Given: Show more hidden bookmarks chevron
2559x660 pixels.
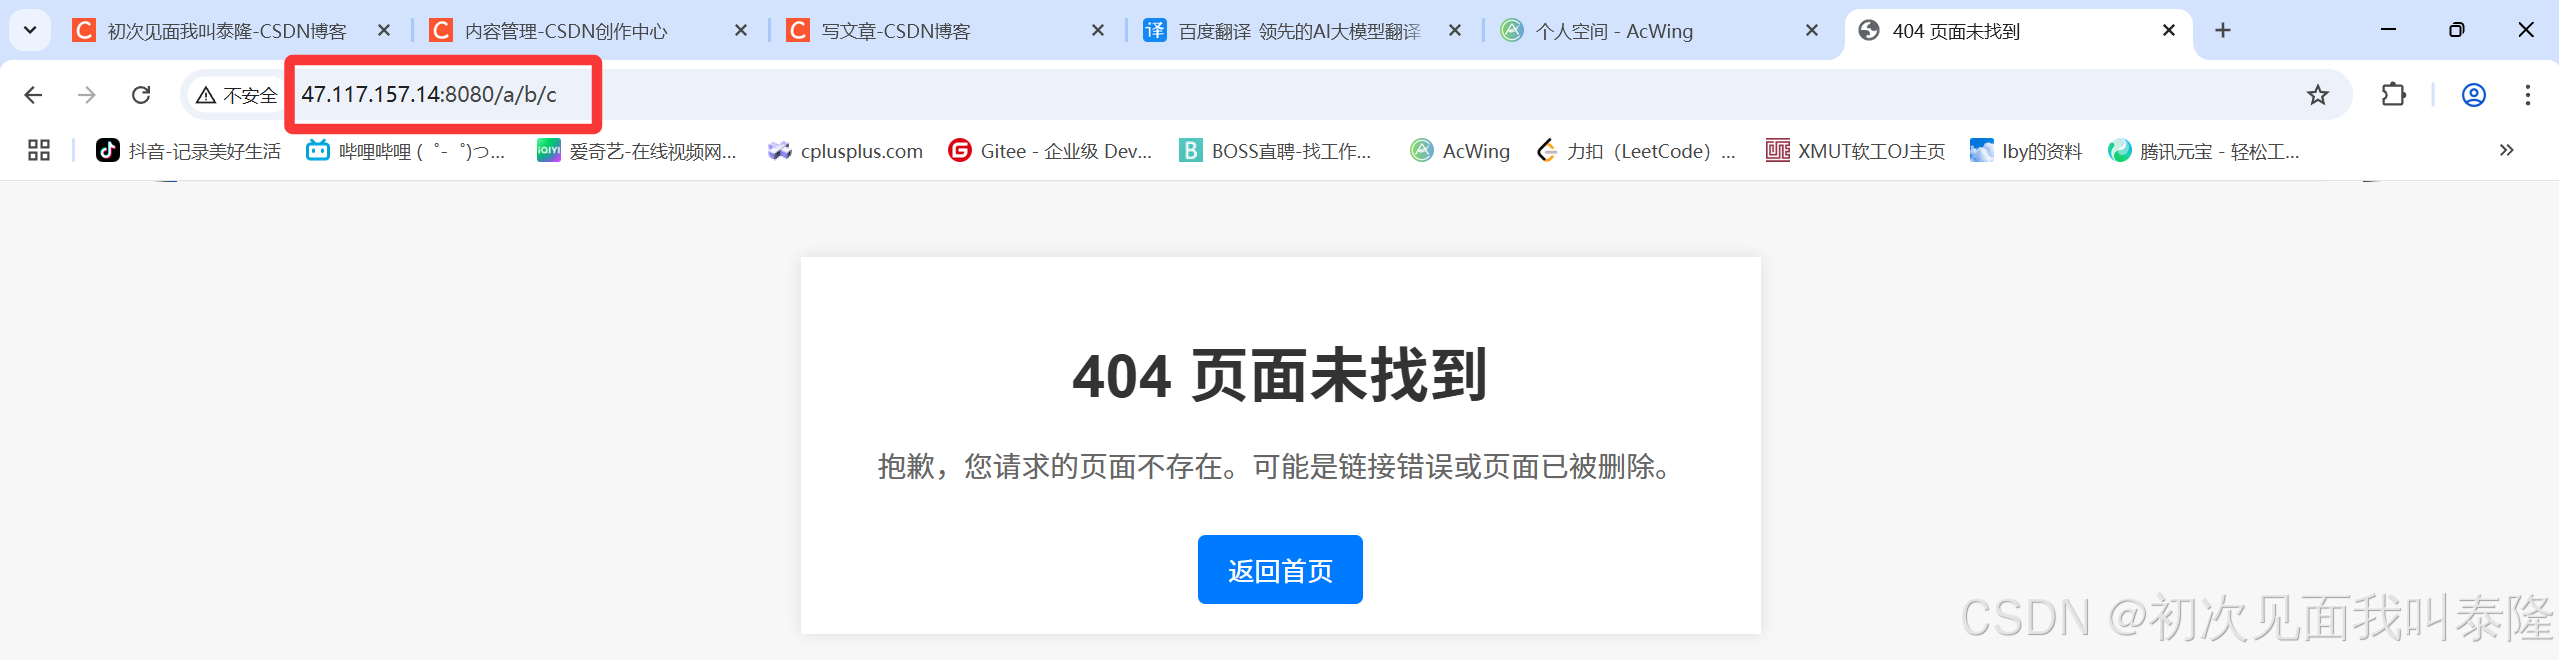Looking at the screenshot, I should (2505, 151).
